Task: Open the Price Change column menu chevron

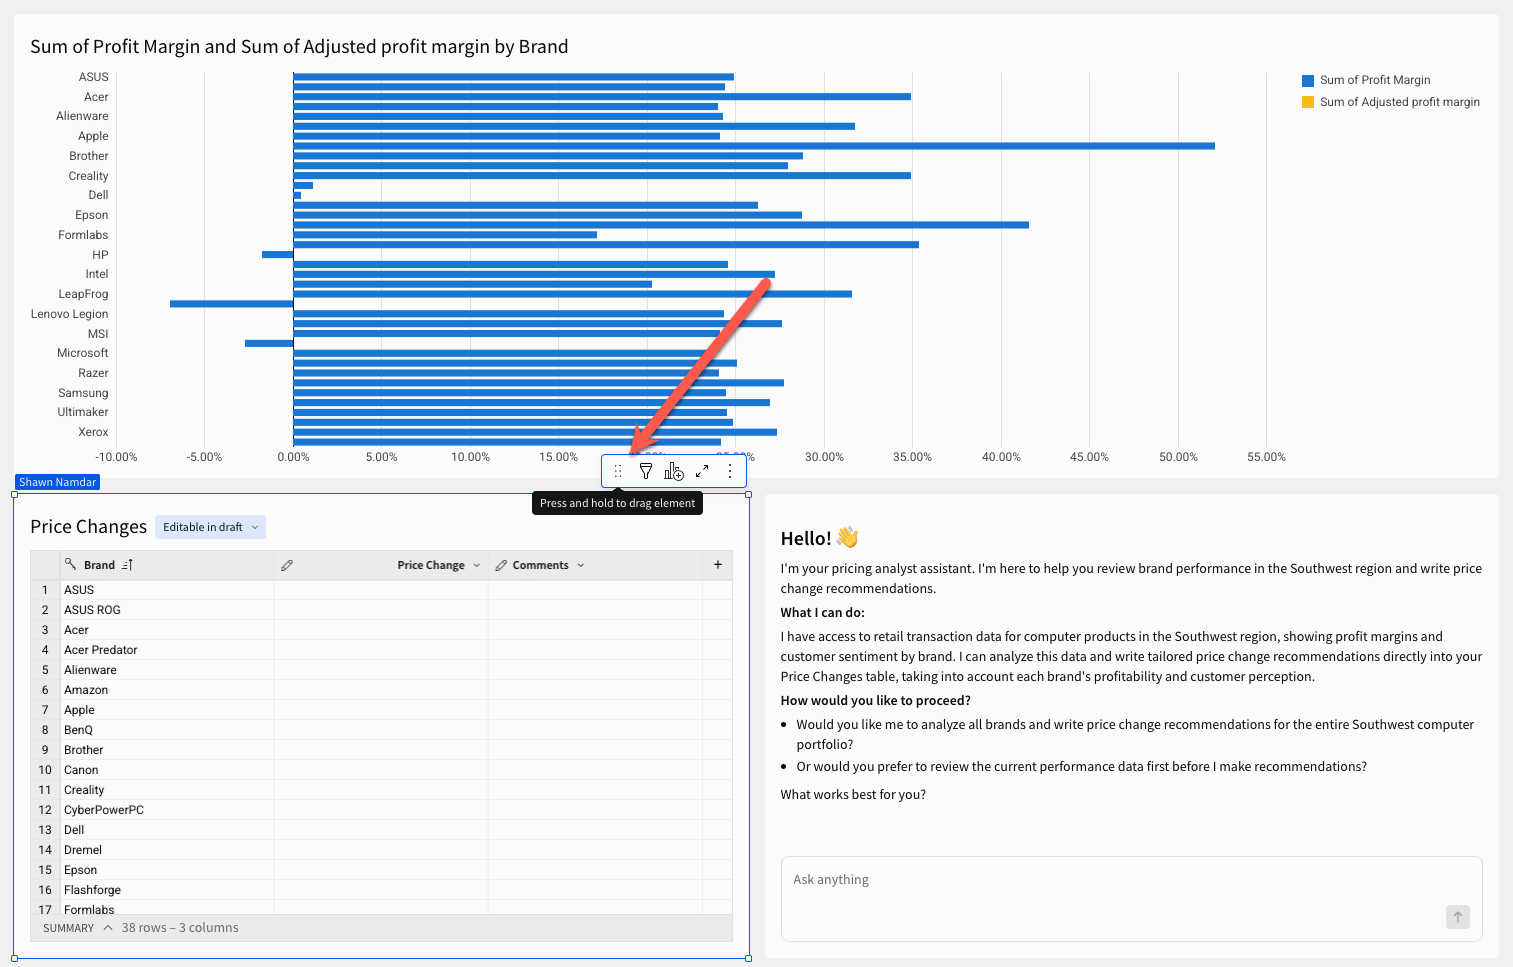Action: tap(477, 565)
